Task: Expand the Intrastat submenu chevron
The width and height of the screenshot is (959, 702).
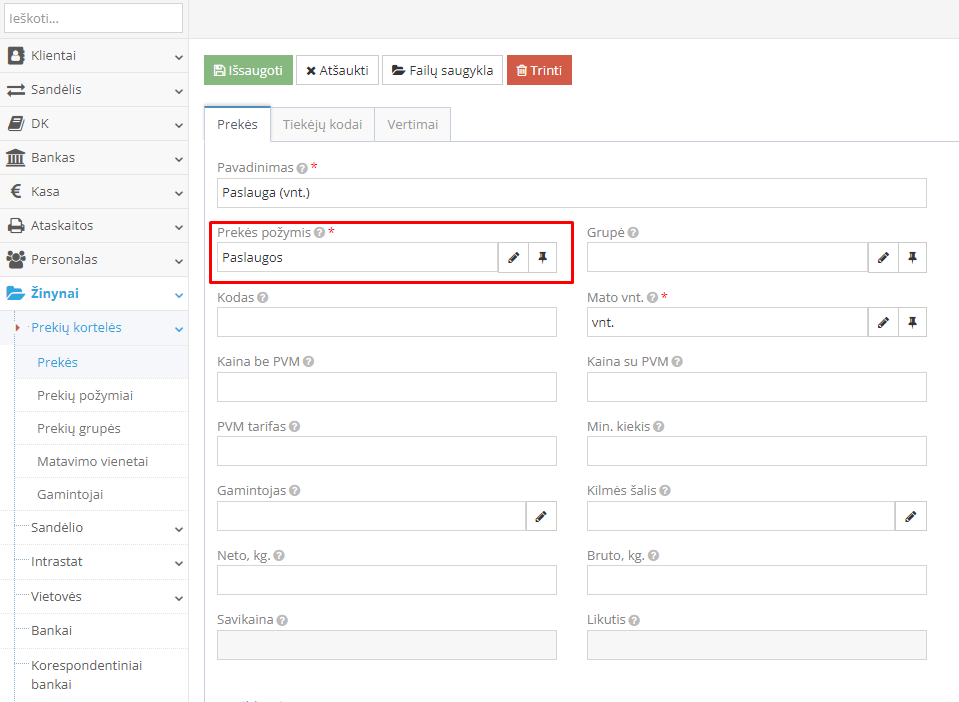Action: point(179,563)
